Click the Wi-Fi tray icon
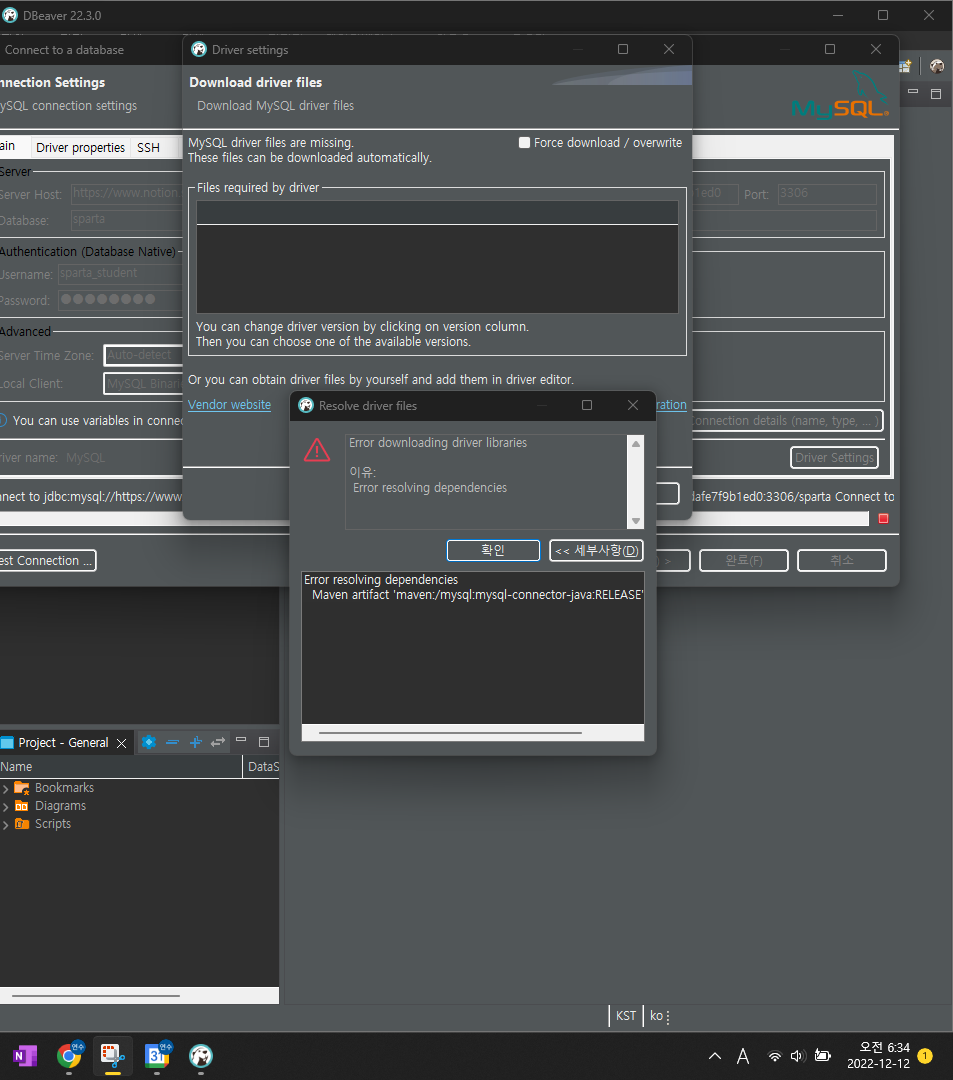The image size is (953, 1080). [775, 1056]
